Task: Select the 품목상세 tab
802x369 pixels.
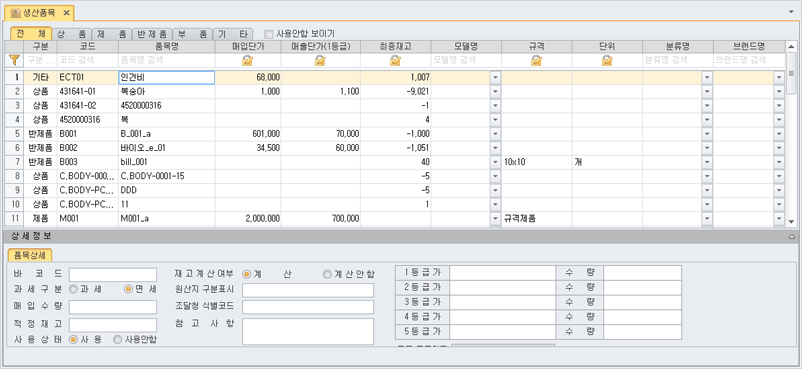Action: (x=30, y=255)
